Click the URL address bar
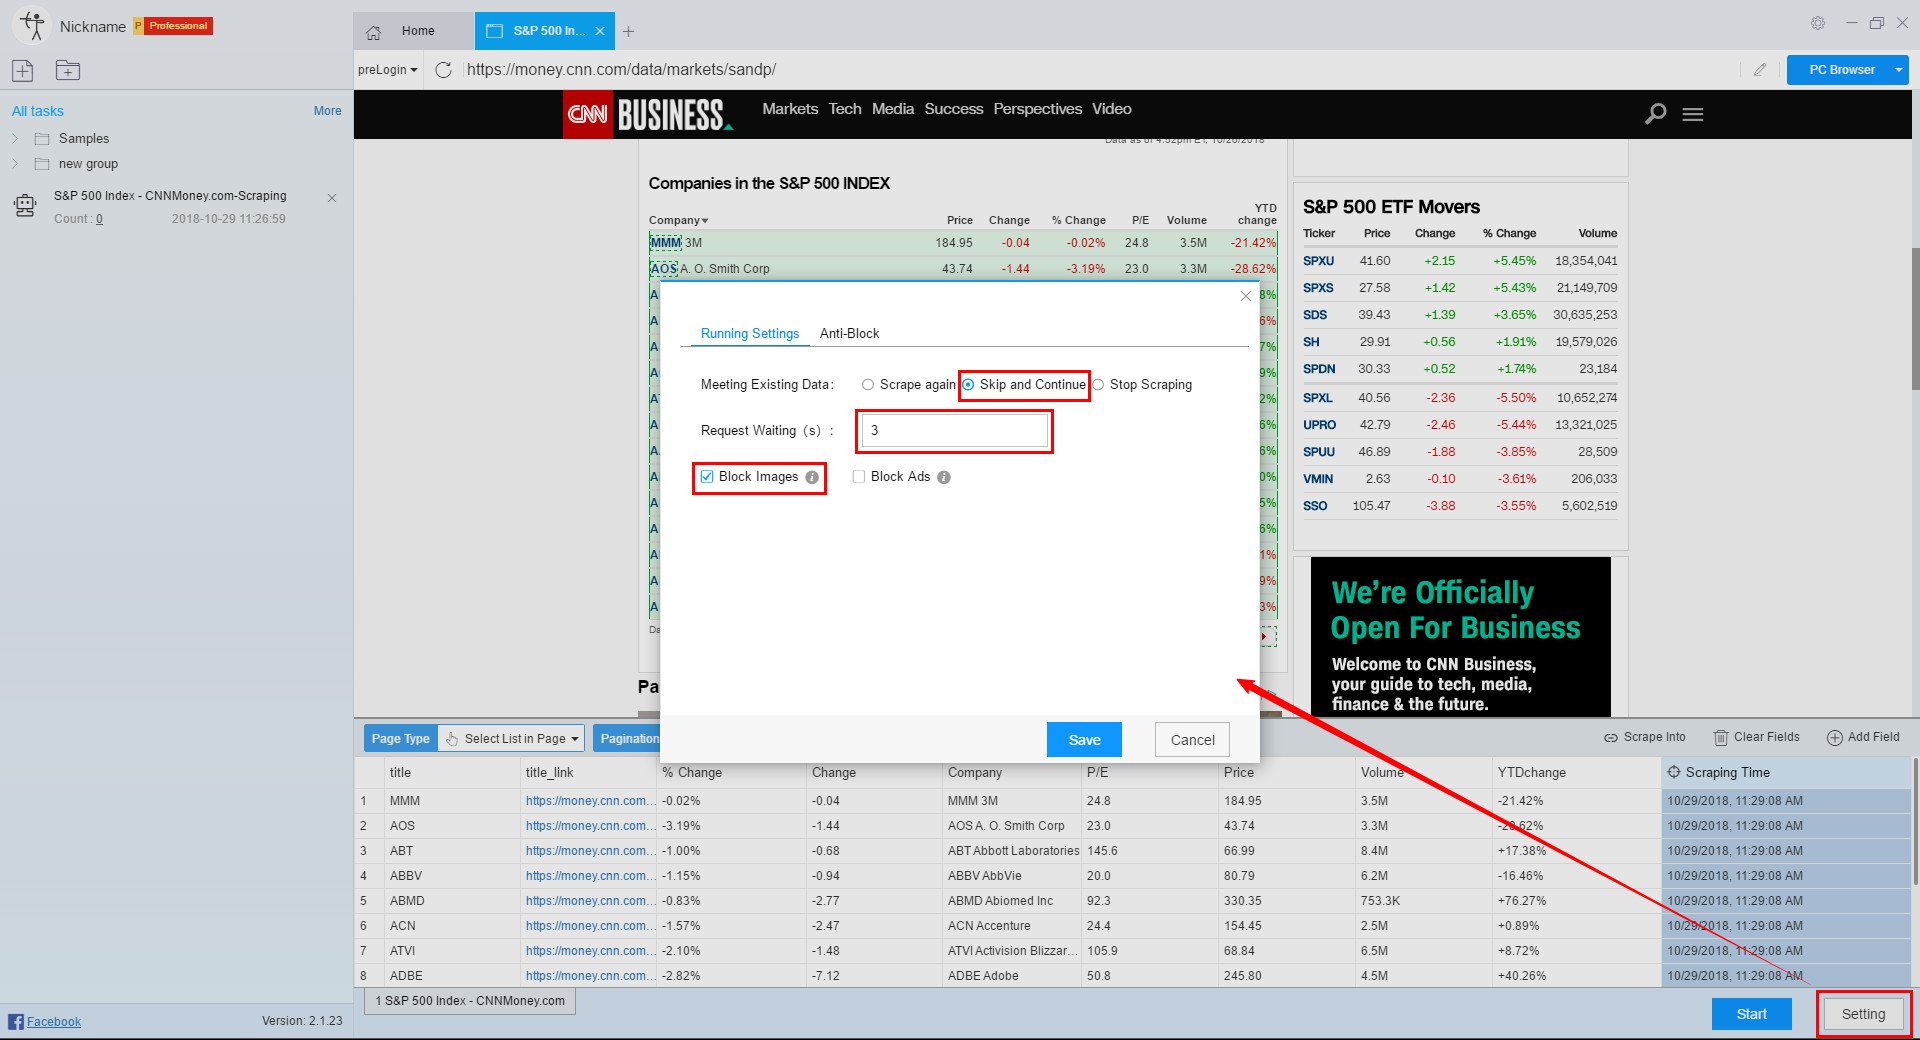 (x=1098, y=70)
